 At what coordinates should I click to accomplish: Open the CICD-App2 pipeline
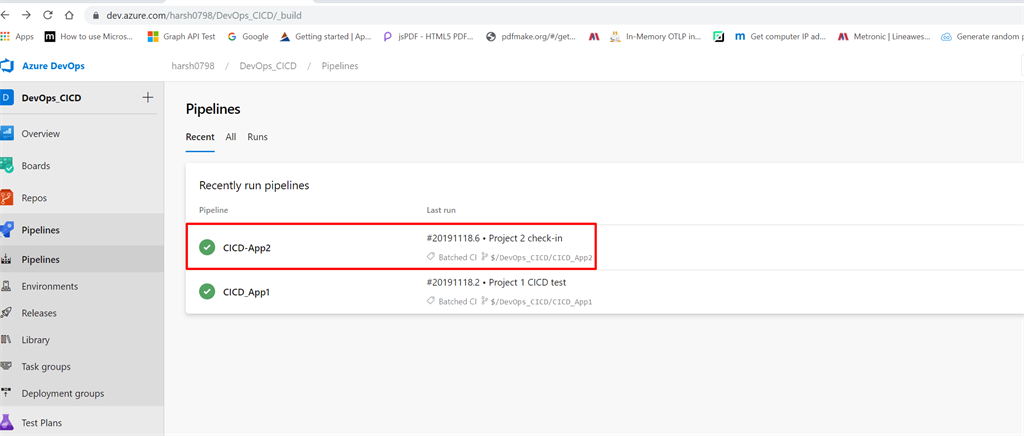(x=246, y=247)
